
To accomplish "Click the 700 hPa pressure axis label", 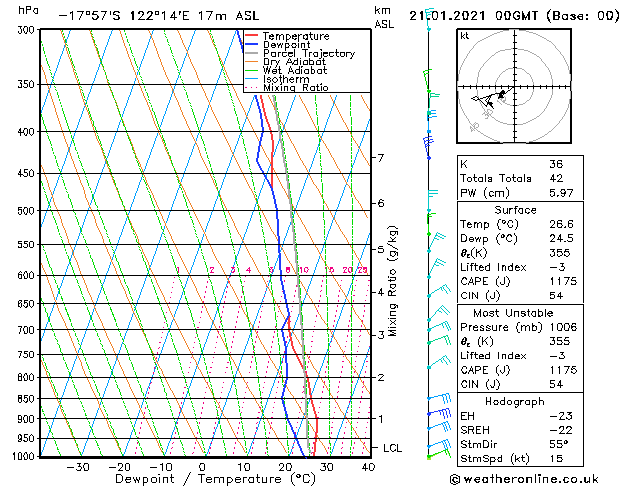I will click(x=28, y=330).
